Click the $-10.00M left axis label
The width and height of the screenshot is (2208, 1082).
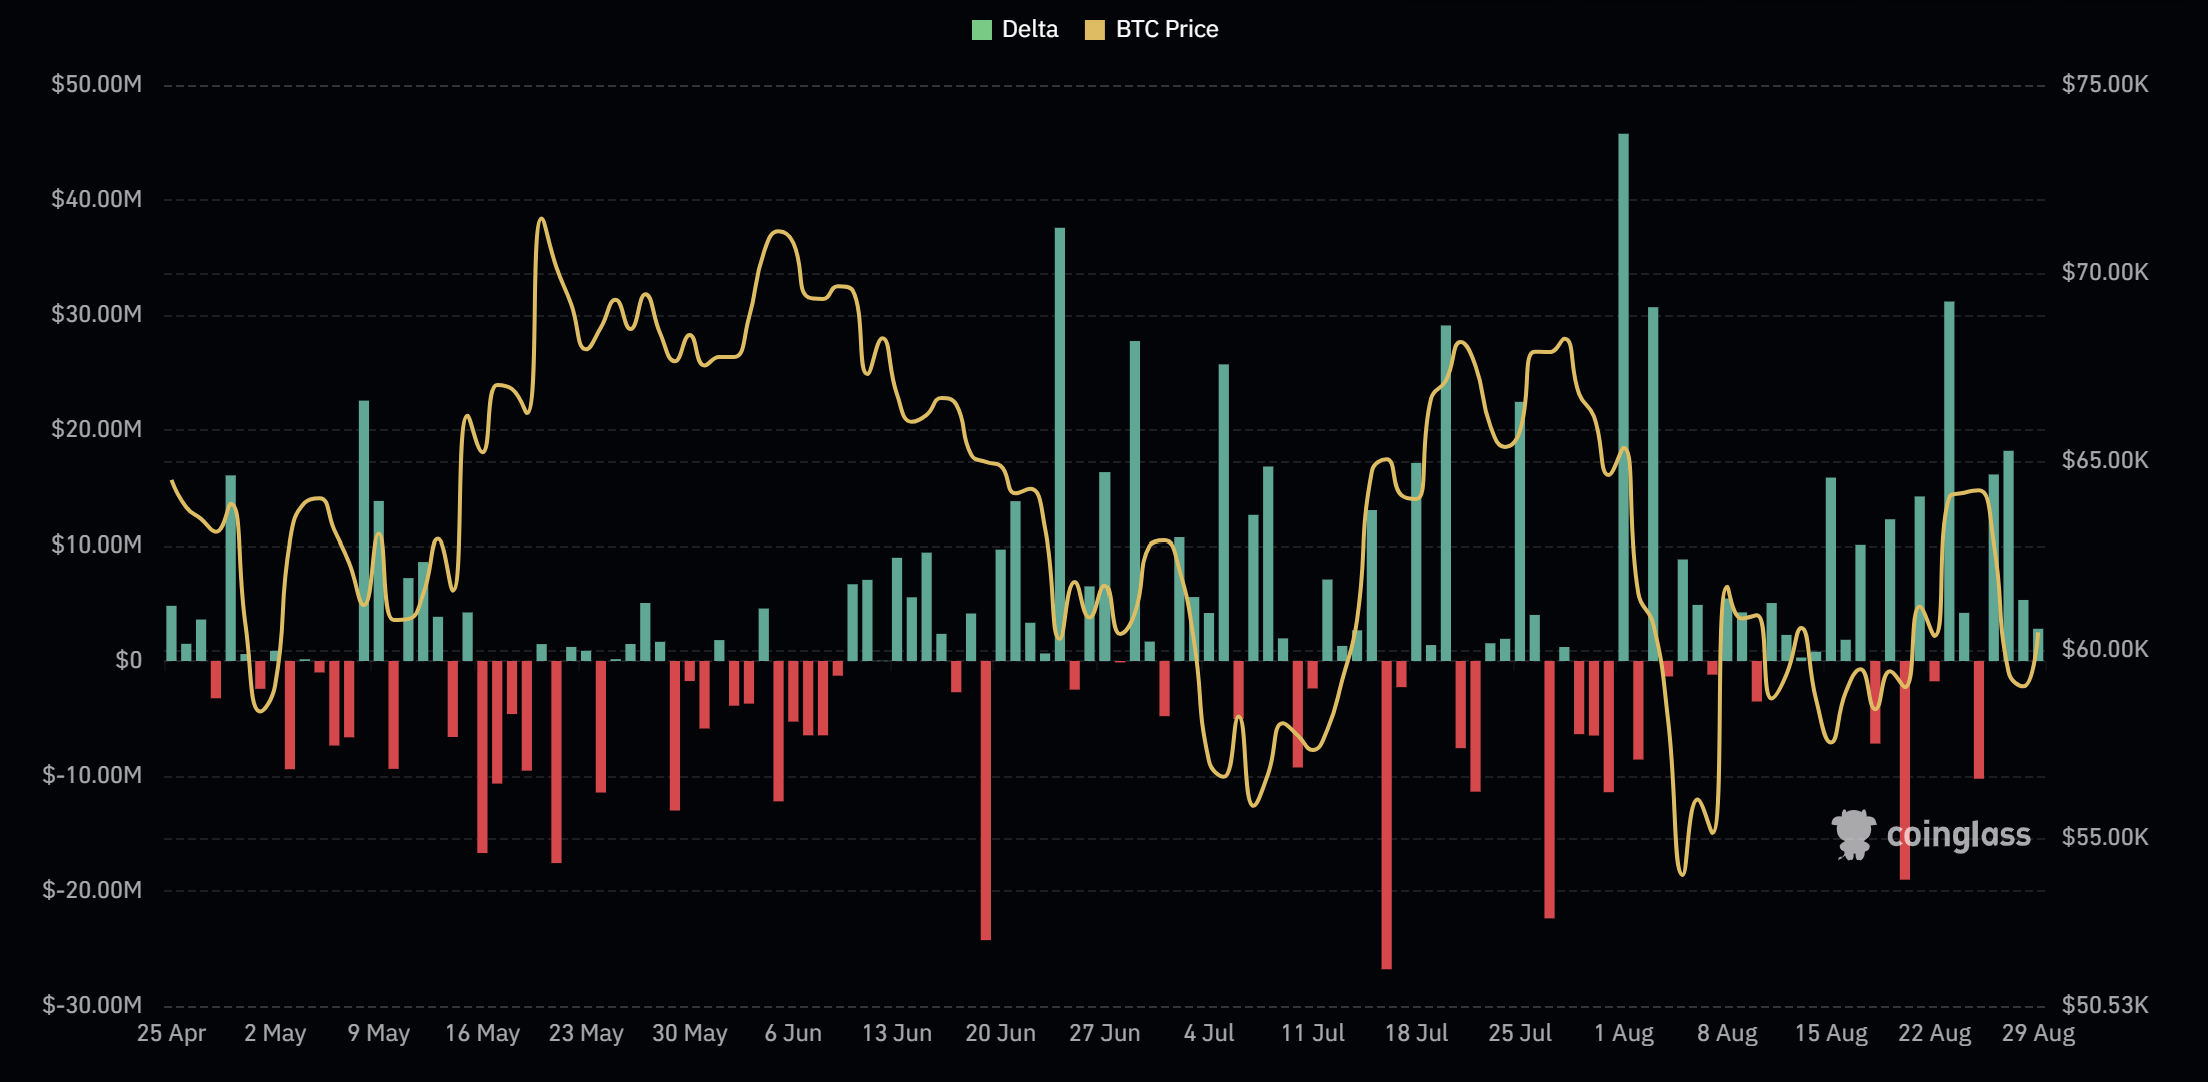tap(92, 775)
